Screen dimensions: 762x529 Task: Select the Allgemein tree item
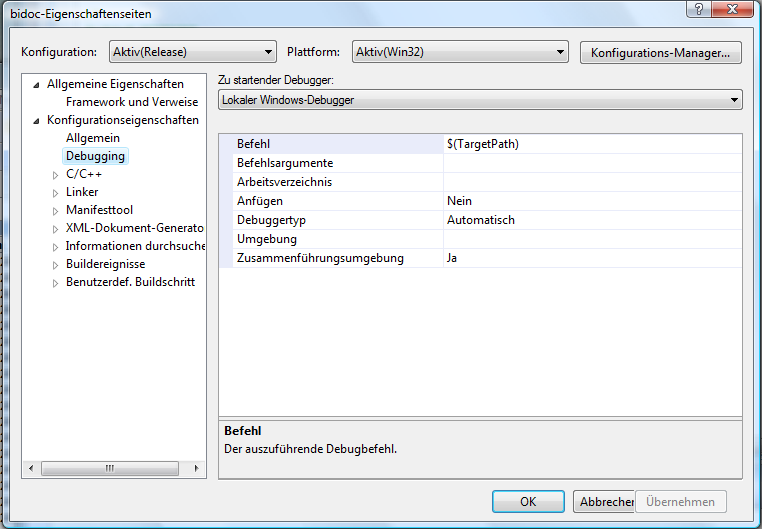pos(93,138)
